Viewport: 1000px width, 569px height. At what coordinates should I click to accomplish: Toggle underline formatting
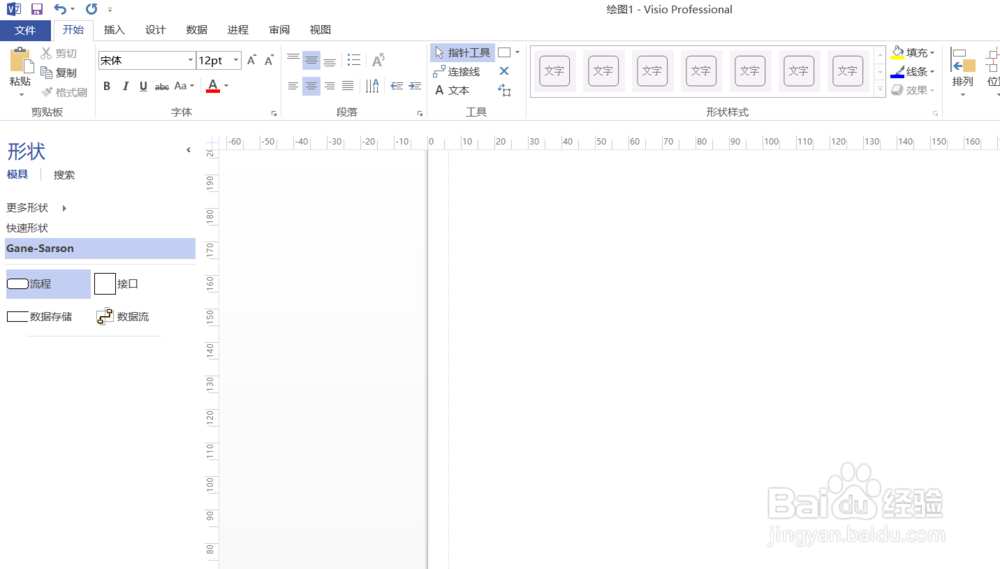(x=143, y=86)
